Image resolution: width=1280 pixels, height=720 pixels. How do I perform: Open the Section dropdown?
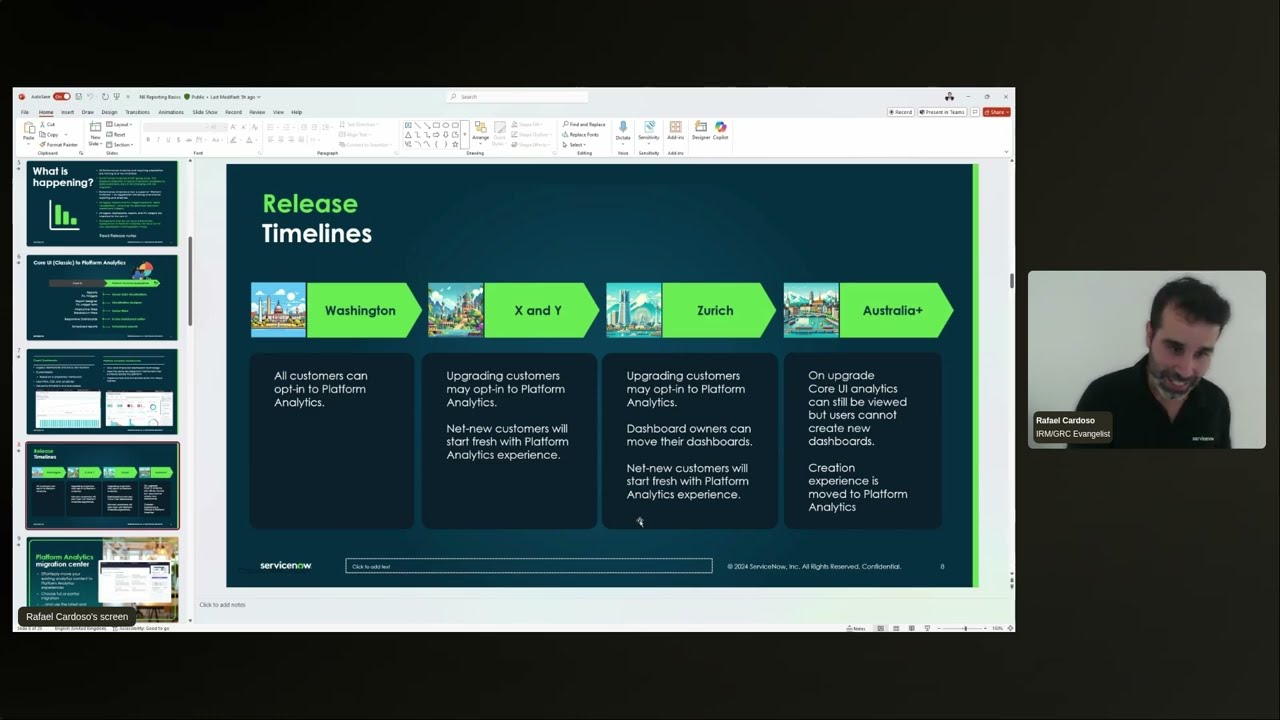click(119, 145)
